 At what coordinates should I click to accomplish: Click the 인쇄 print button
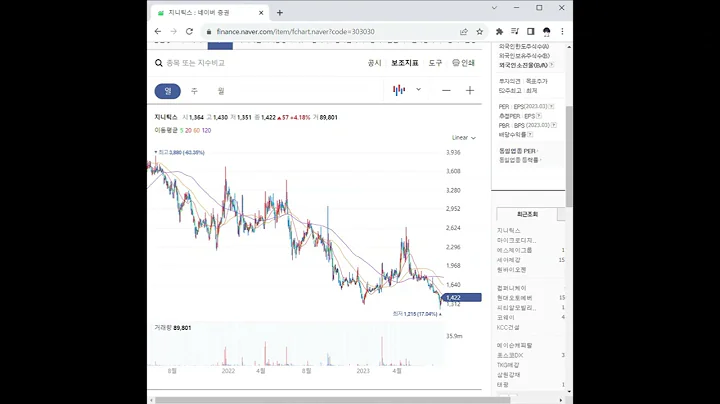463,63
